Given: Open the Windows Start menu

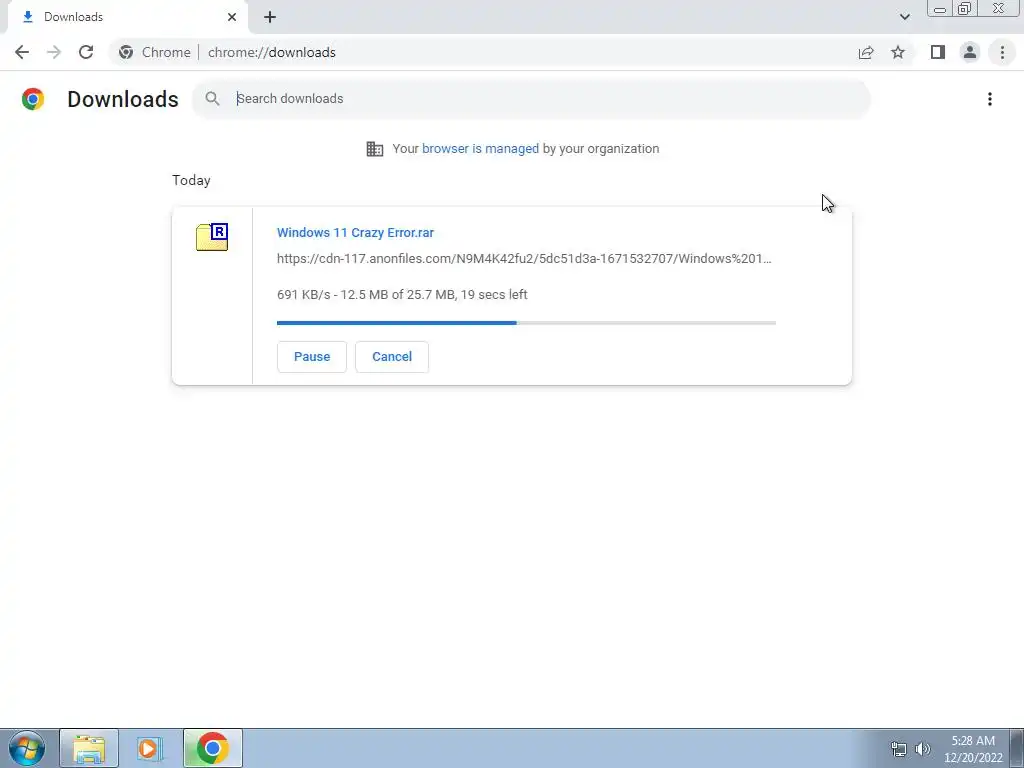Looking at the screenshot, I should pyautogui.click(x=27, y=748).
